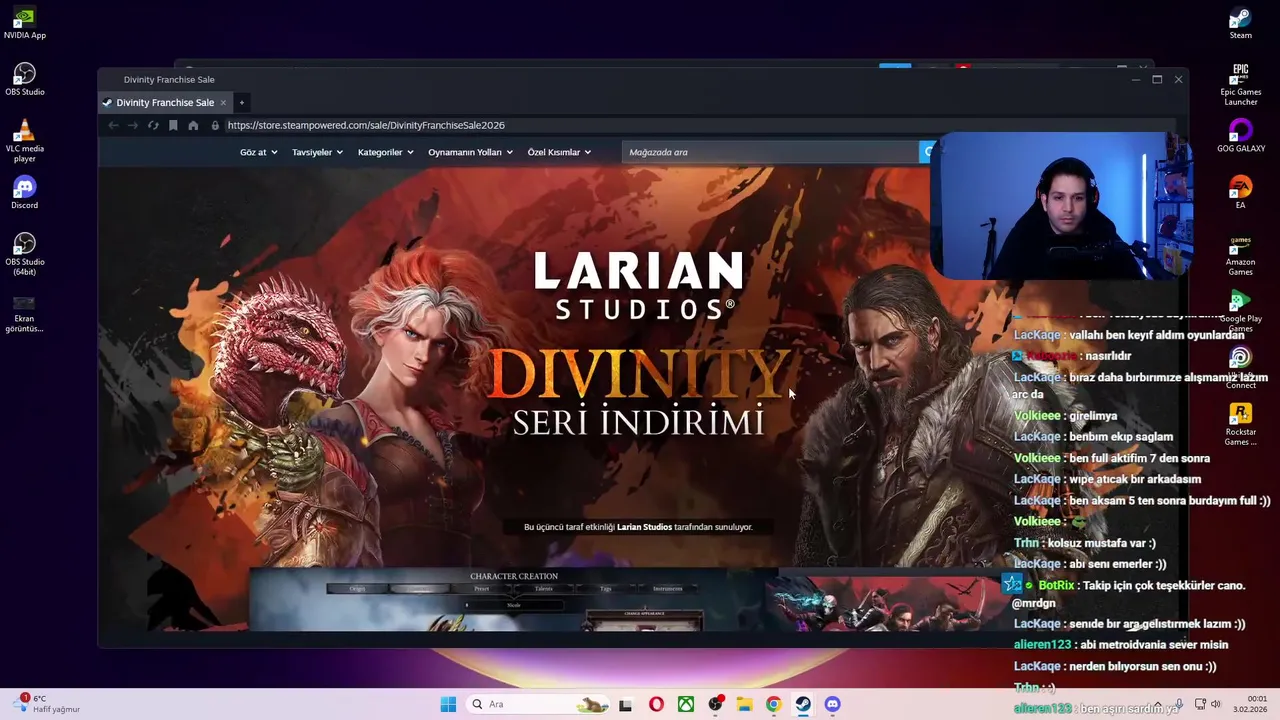Click the forward navigation arrow
The height and width of the screenshot is (720, 1280).
(132, 125)
